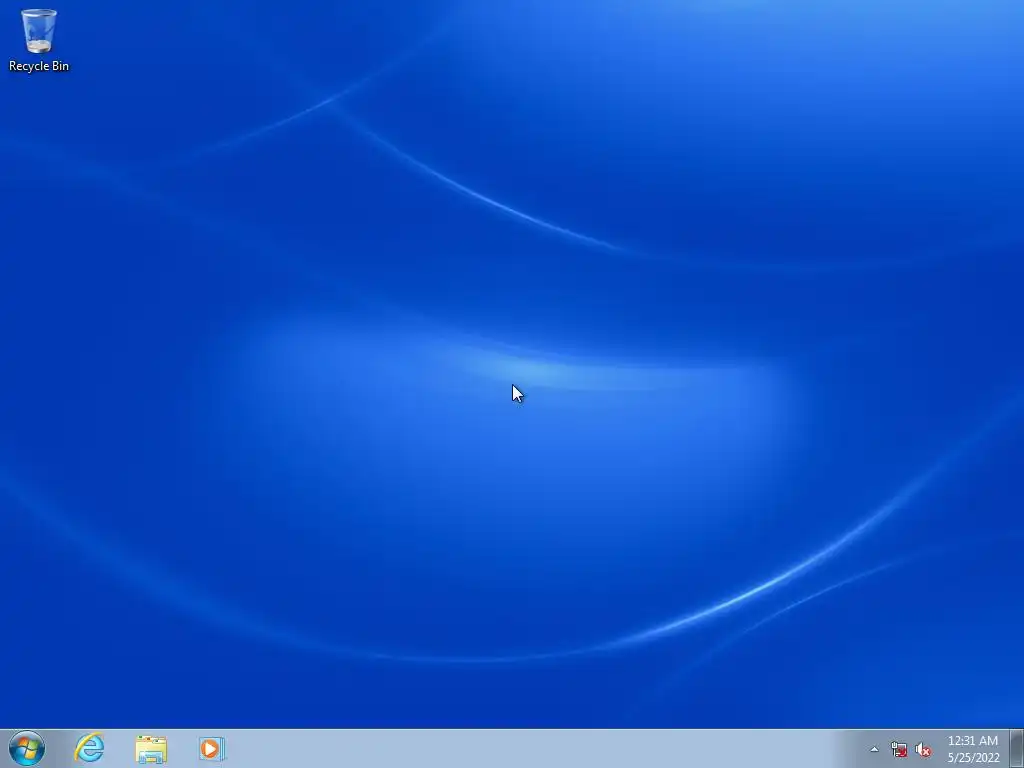Click the Show desktop button
The image size is (1024, 768).
coord(1017,749)
